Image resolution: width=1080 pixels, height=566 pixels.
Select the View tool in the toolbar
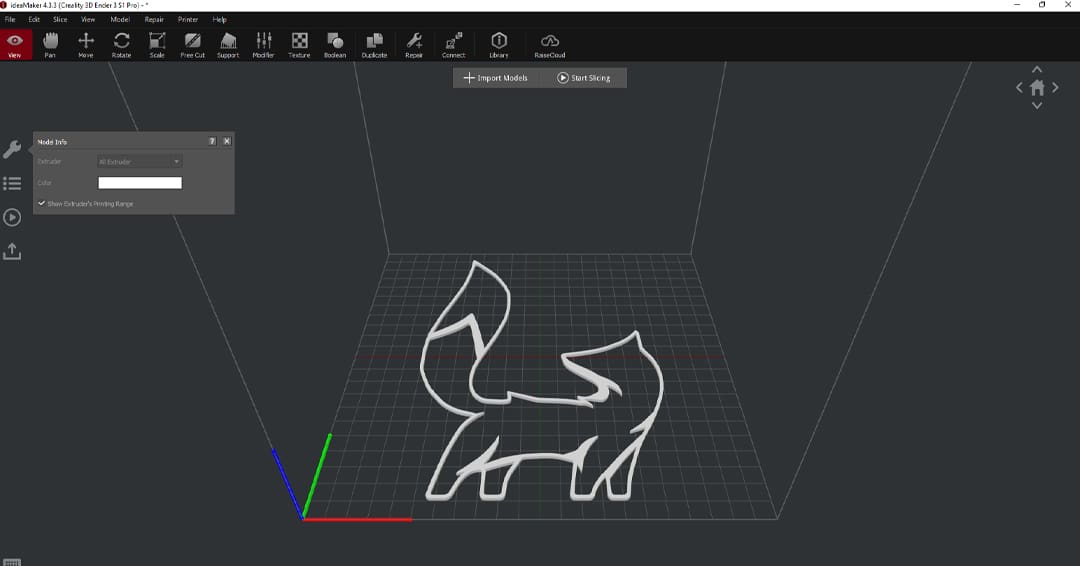pos(15,45)
